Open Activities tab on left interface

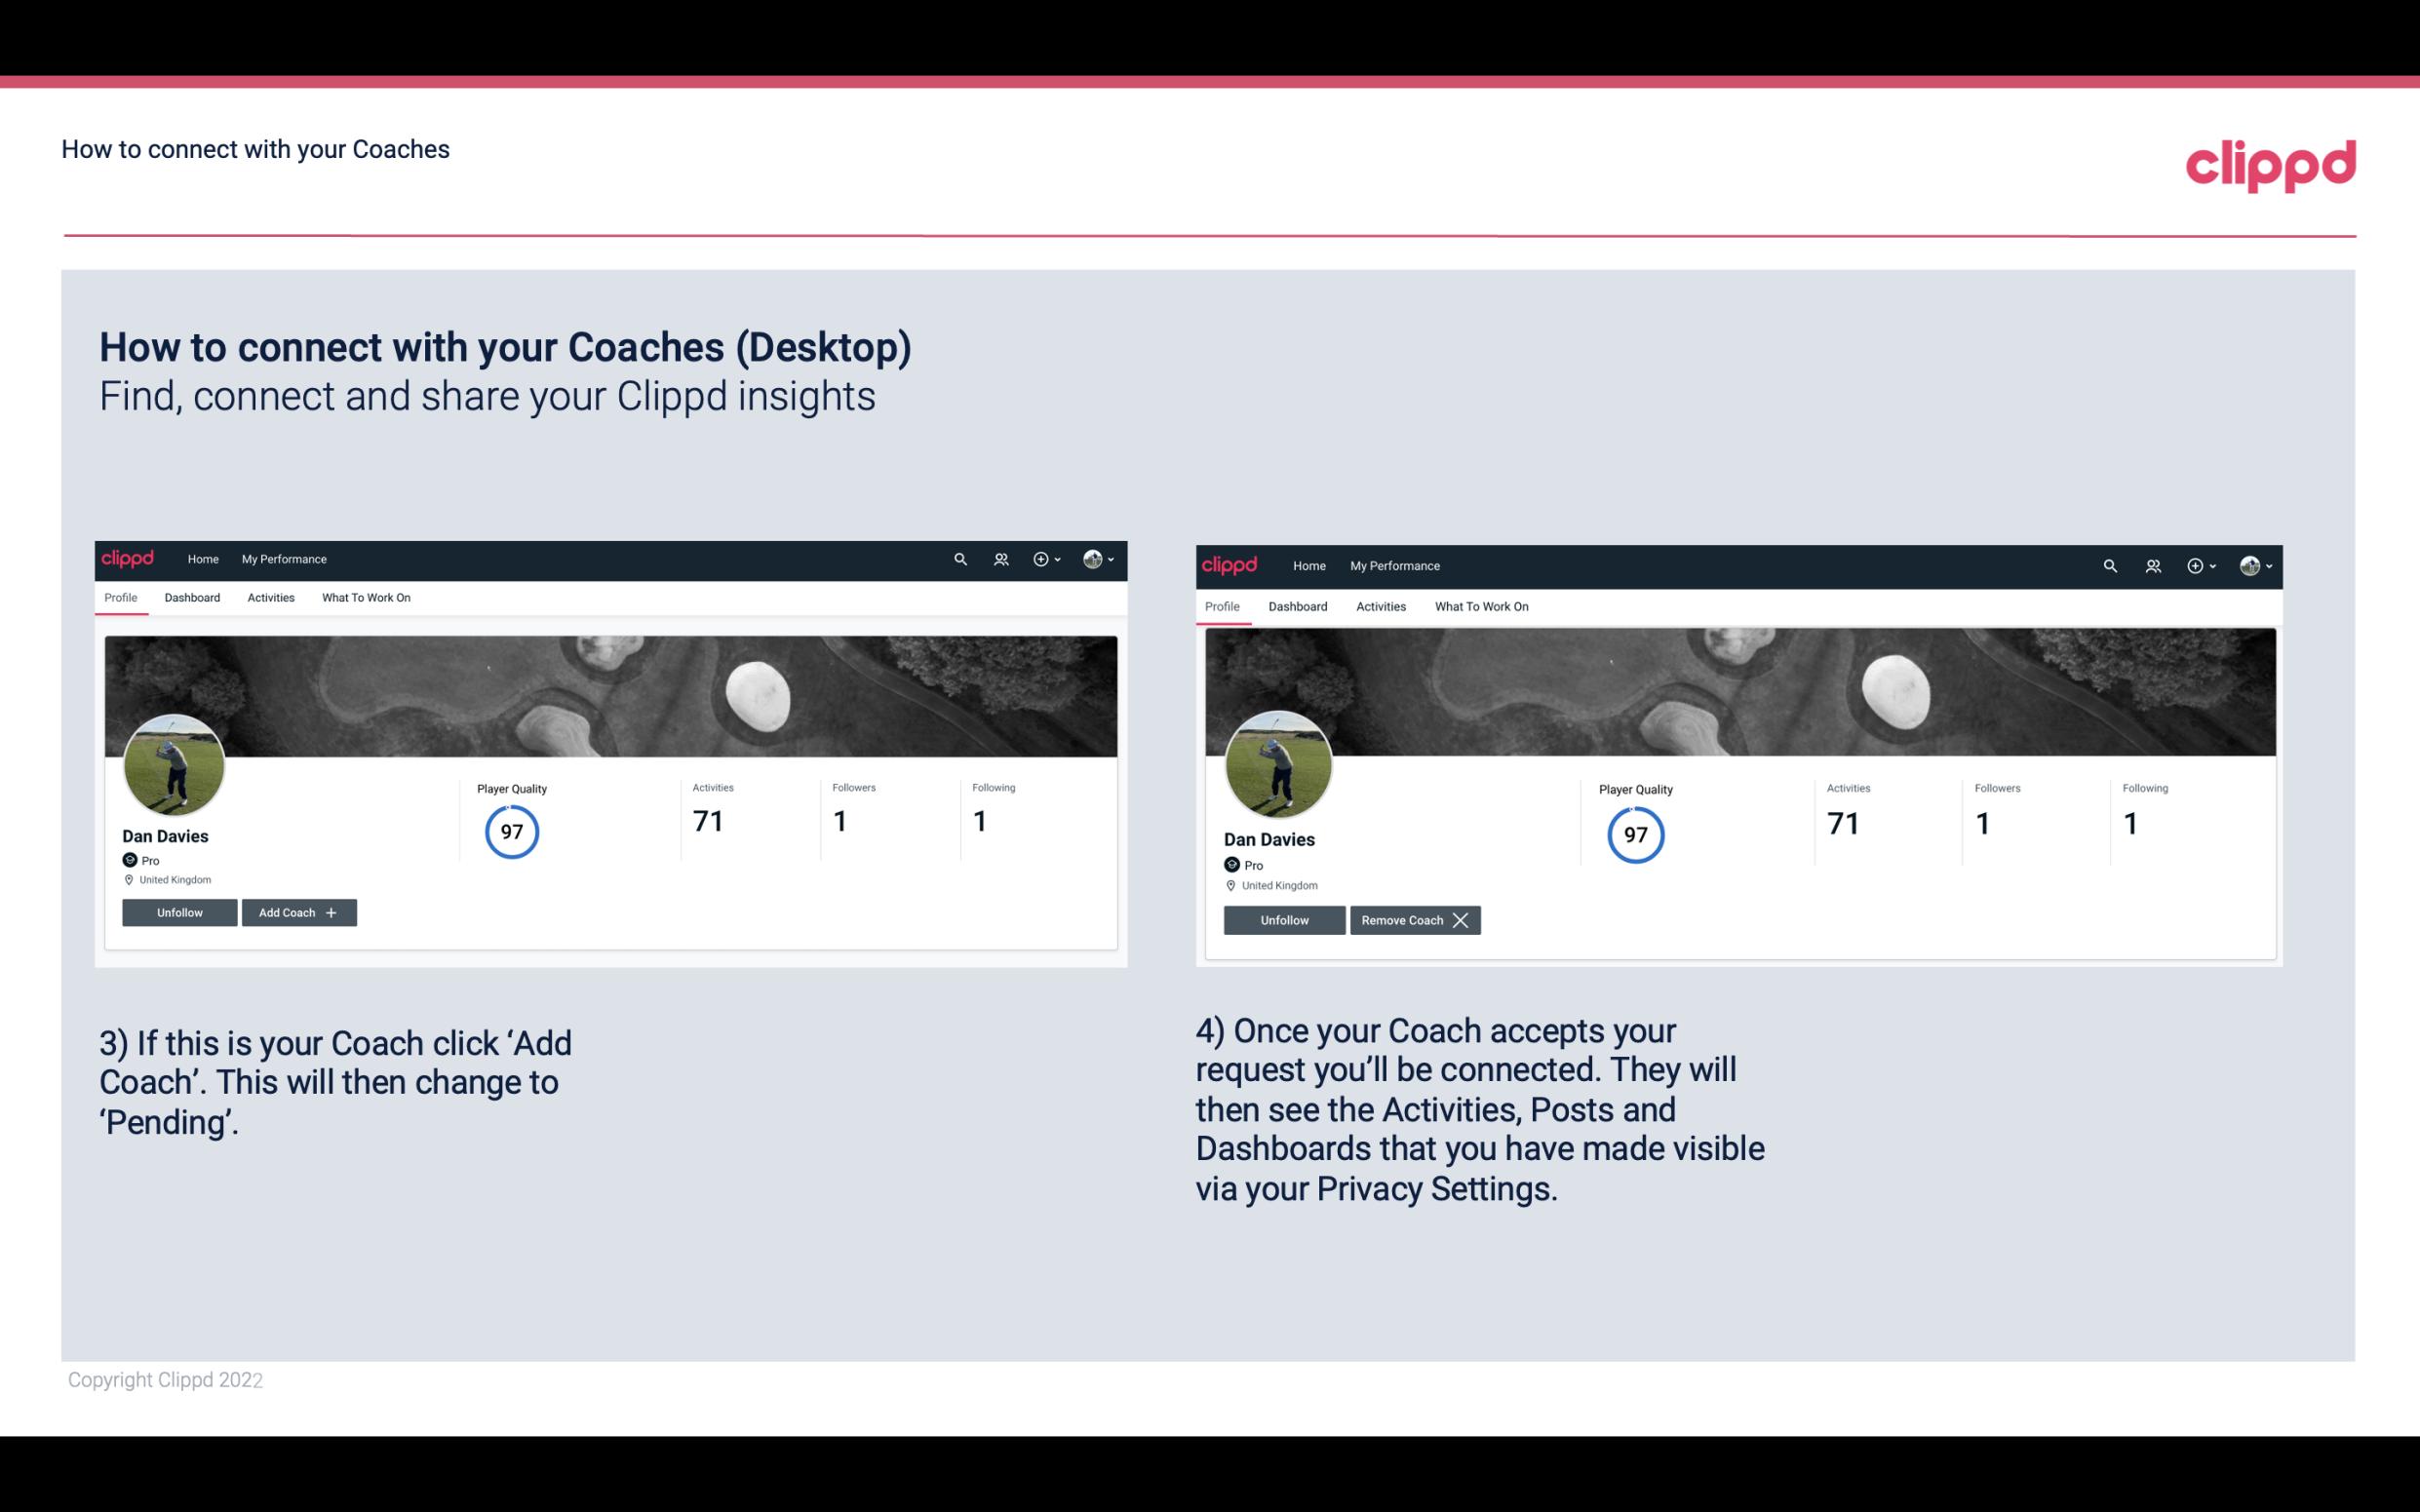pos(270,596)
